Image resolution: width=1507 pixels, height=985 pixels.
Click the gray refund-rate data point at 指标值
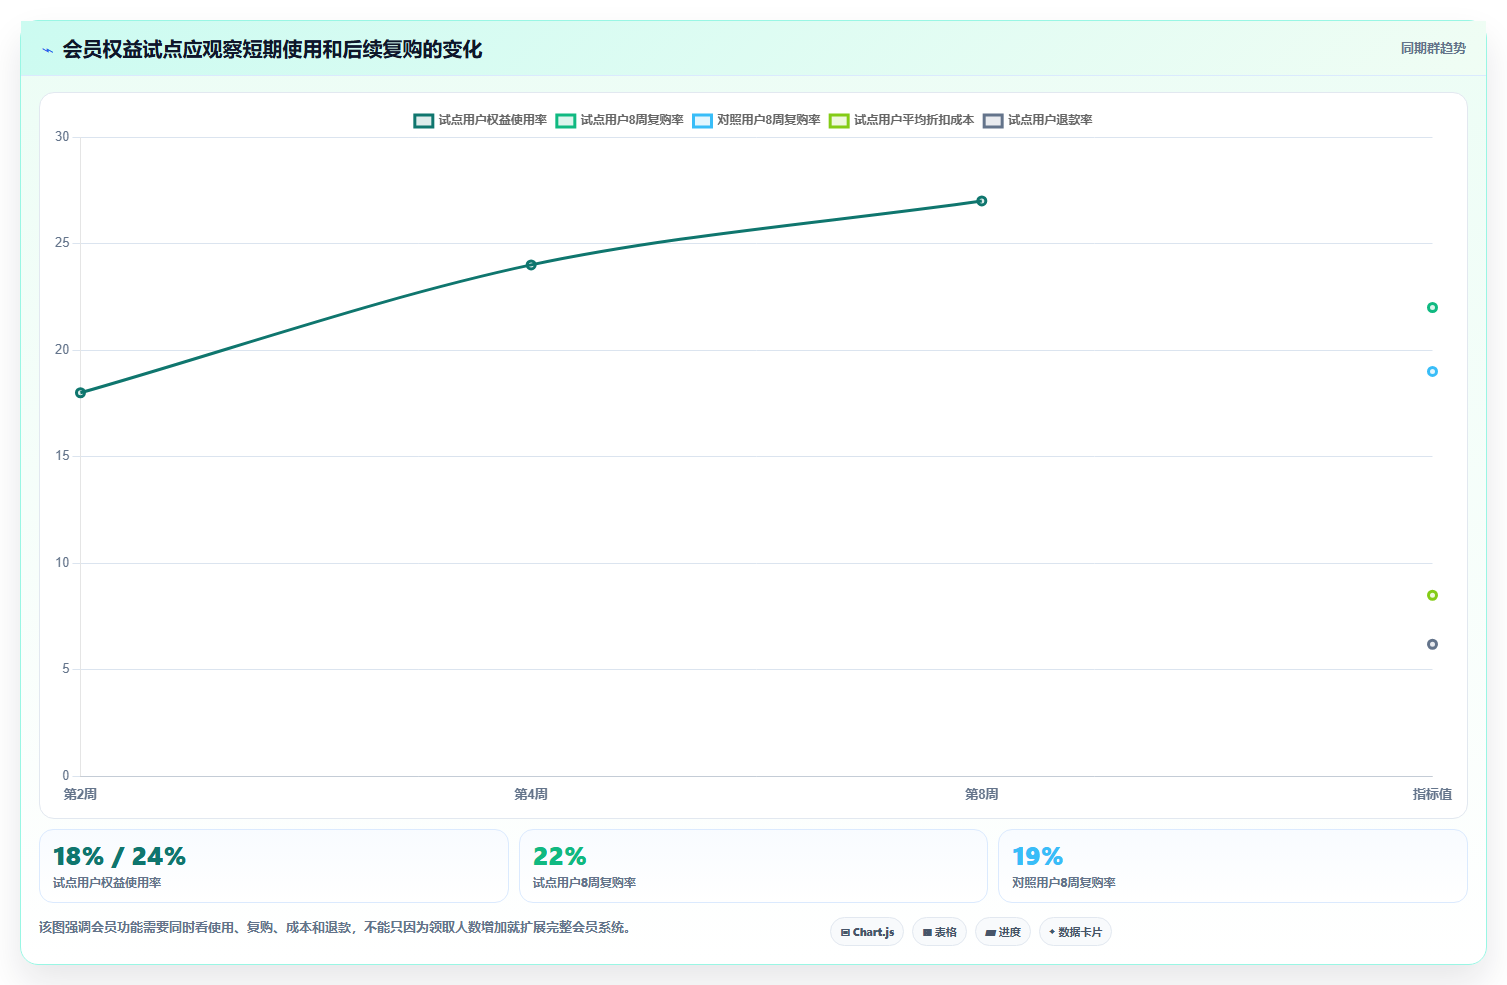[x=1432, y=644]
